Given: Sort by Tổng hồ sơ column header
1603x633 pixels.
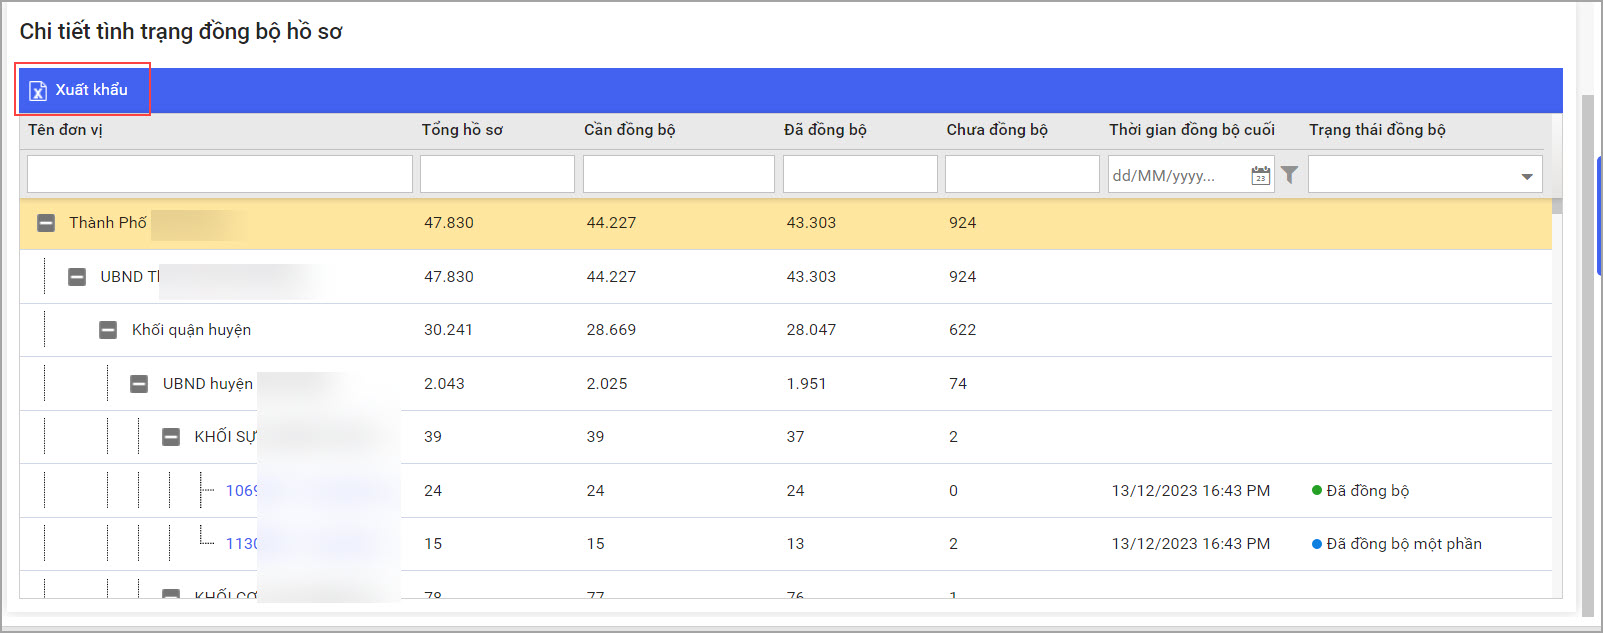Looking at the screenshot, I should click(x=462, y=130).
